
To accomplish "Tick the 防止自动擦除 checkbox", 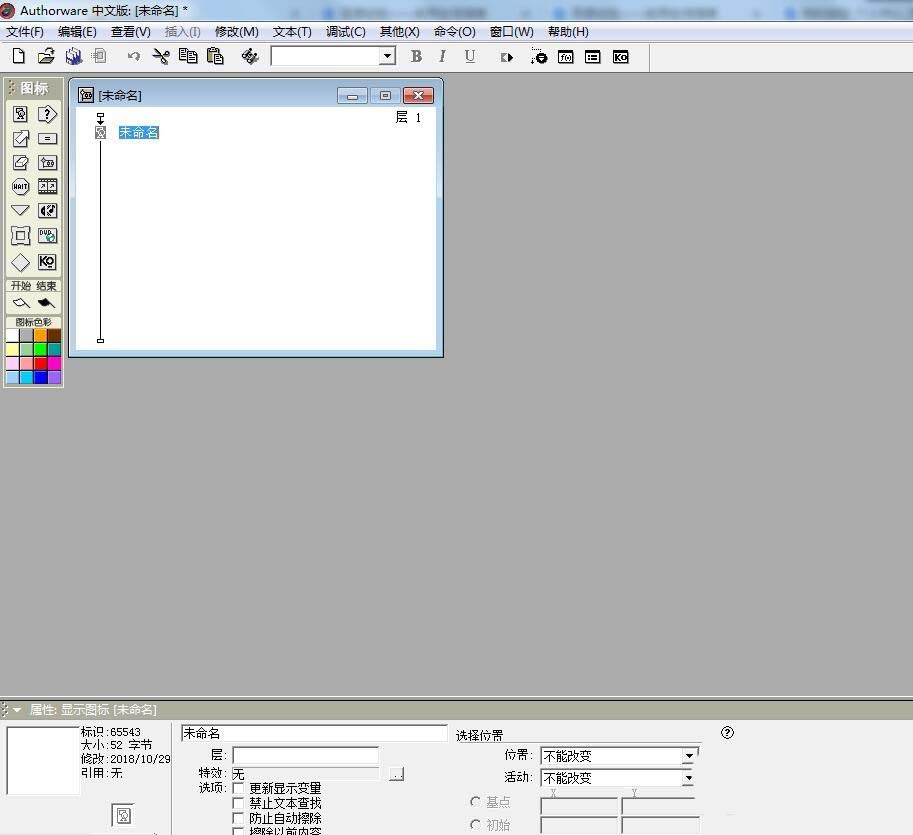I will [238, 819].
